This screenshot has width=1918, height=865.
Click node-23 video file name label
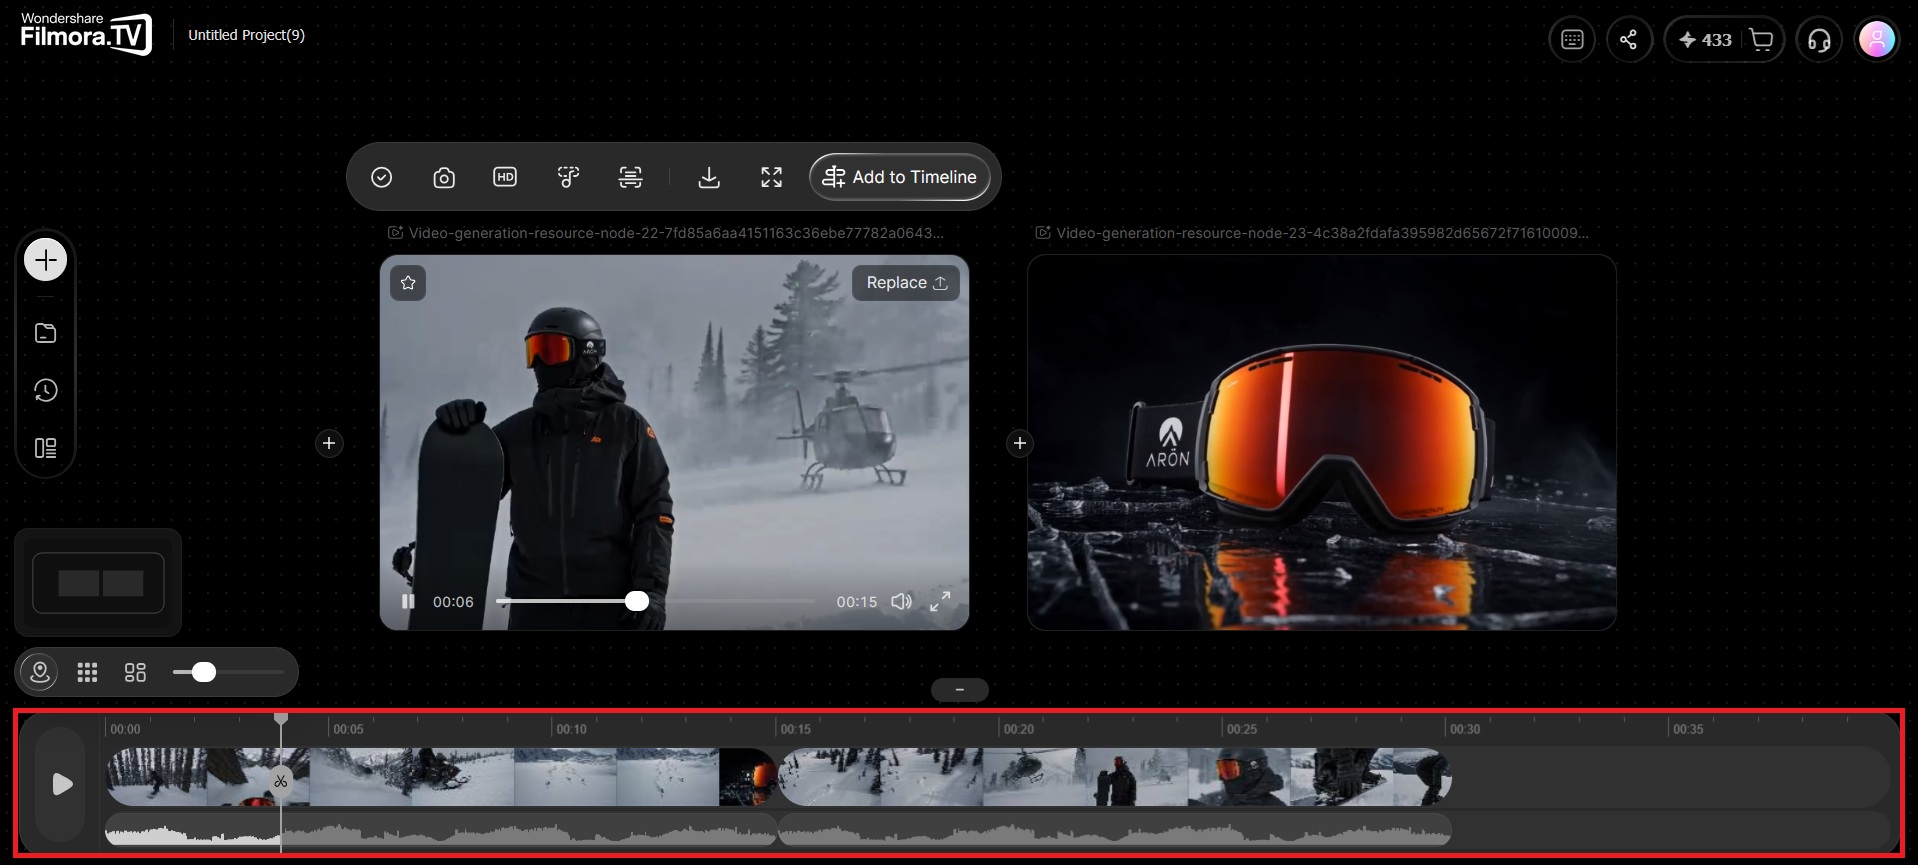1322,233
